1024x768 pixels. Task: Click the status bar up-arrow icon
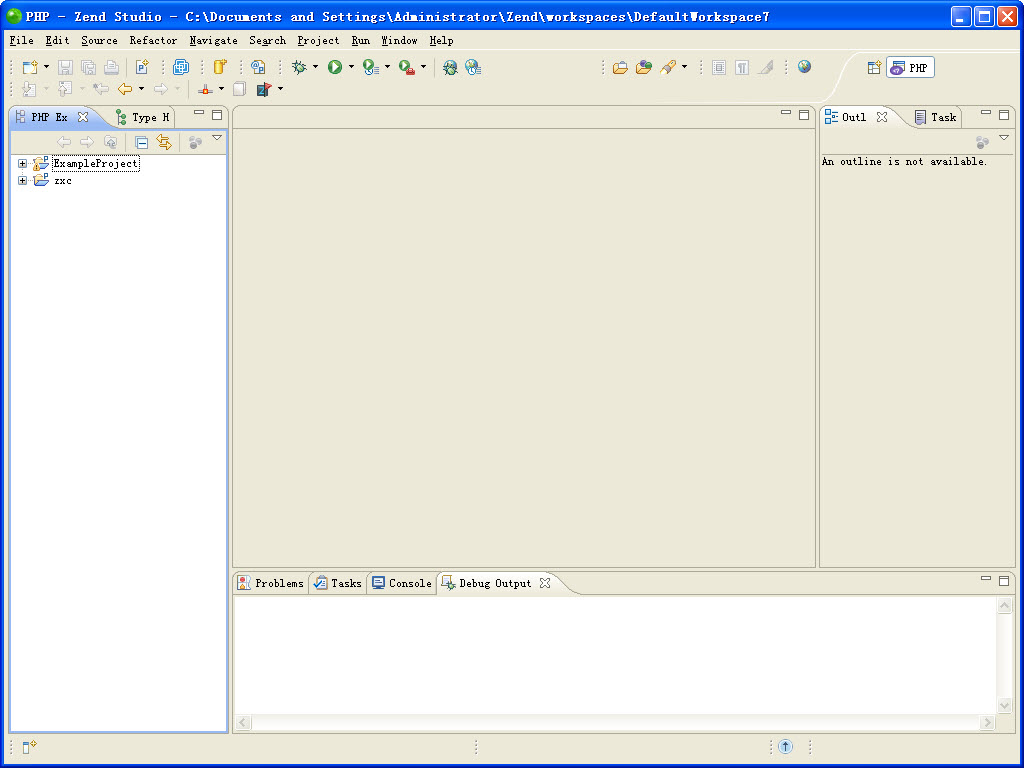pyautogui.click(x=786, y=746)
